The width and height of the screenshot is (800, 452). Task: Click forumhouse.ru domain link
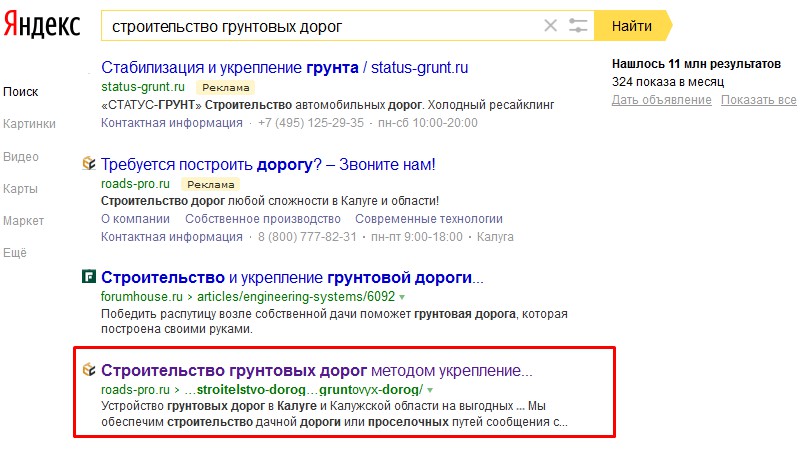pos(142,296)
